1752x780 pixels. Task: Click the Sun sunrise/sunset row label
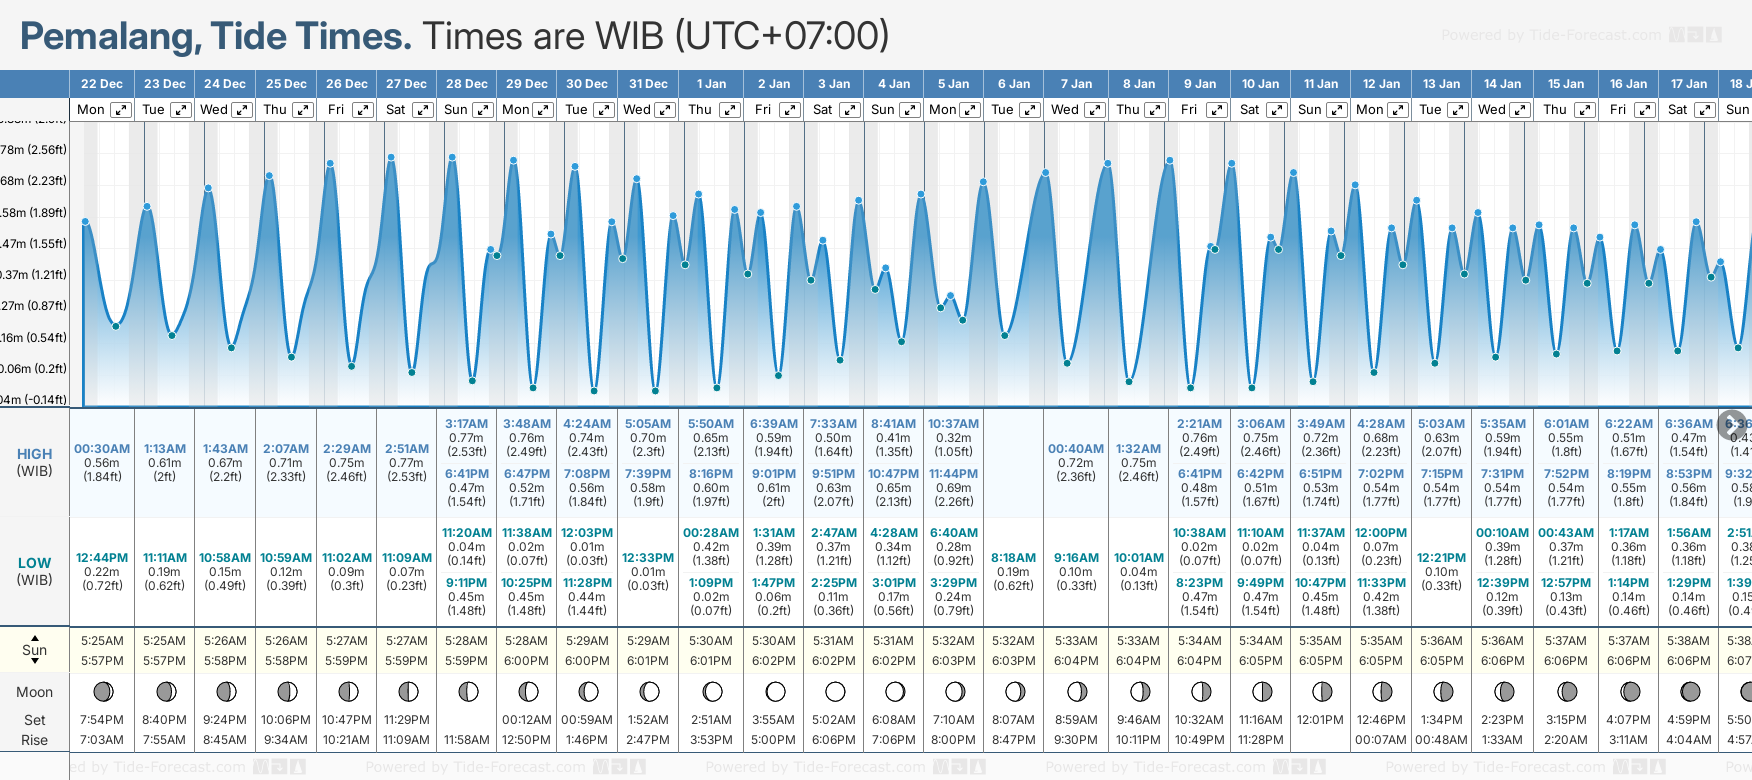(35, 650)
